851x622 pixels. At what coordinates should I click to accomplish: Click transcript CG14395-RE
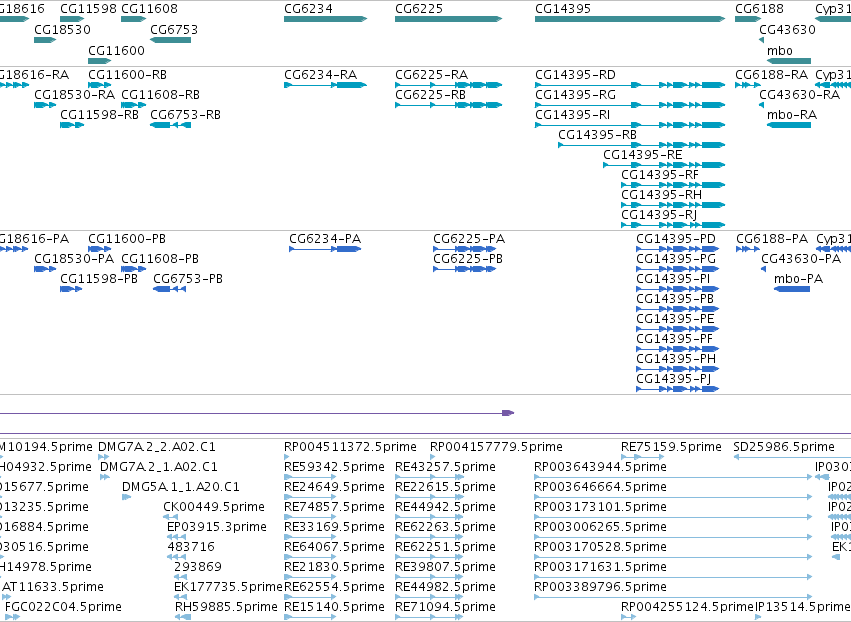click(x=664, y=165)
